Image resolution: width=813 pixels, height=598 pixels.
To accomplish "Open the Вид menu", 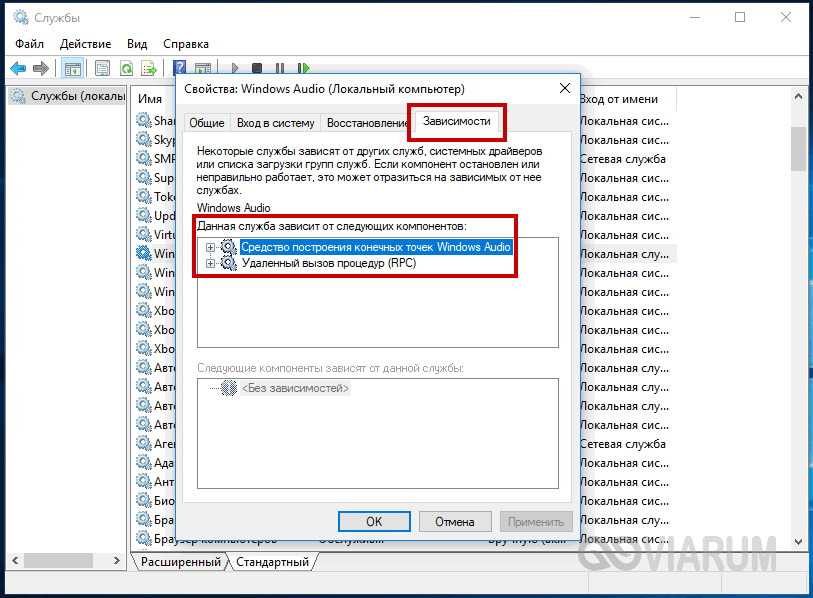I will pos(137,44).
